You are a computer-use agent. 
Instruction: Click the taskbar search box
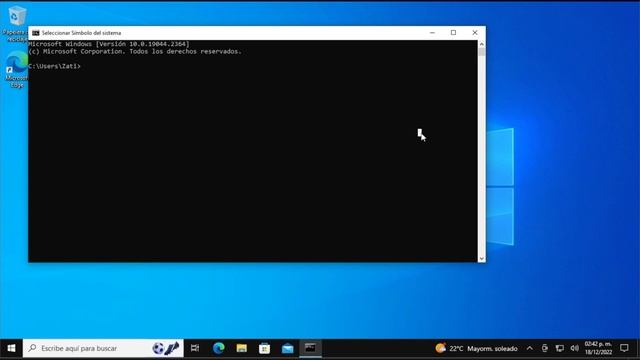click(x=103, y=348)
